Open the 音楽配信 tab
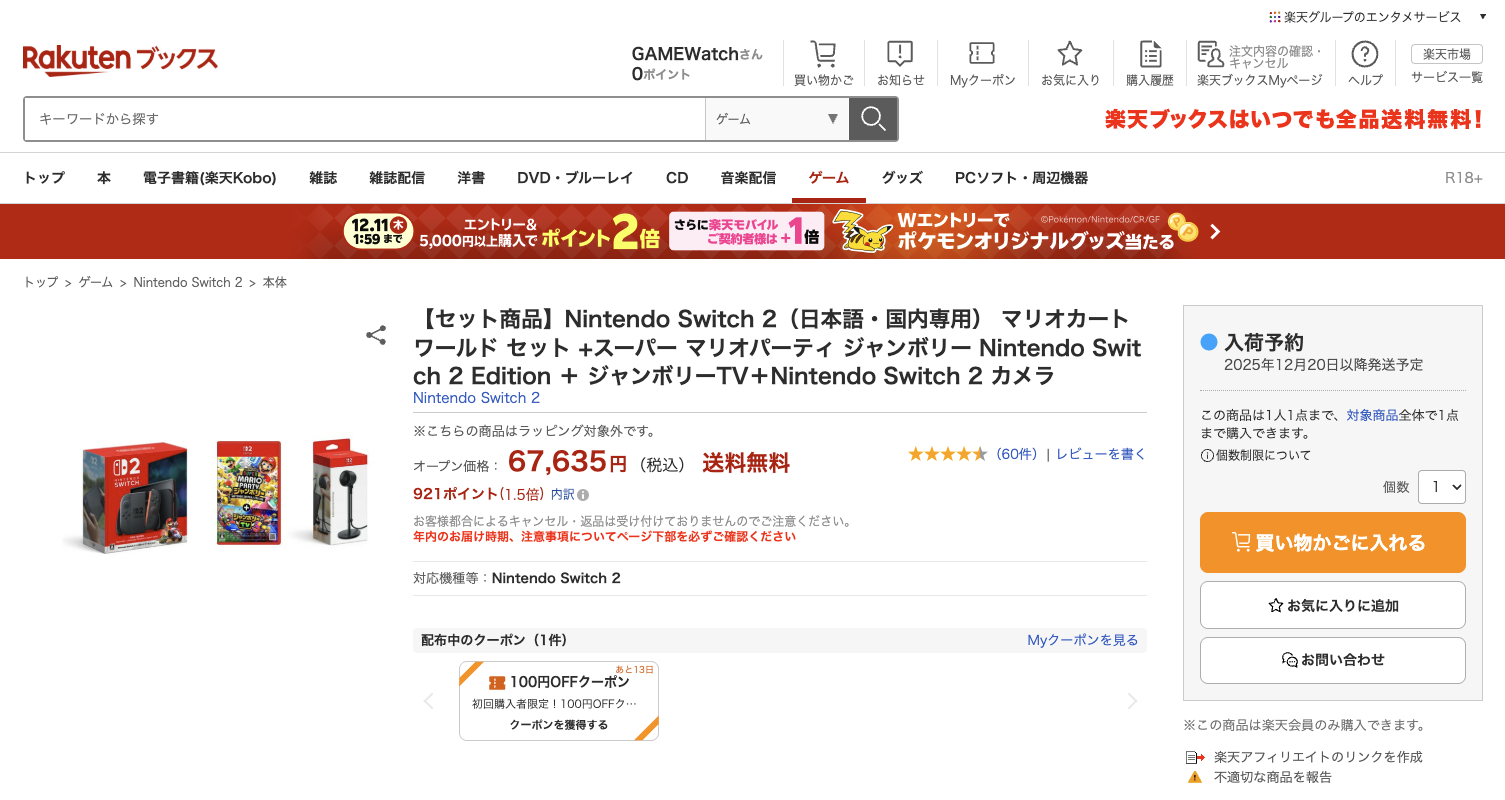The height and width of the screenshot is (800, 1505). click(749, 178)
